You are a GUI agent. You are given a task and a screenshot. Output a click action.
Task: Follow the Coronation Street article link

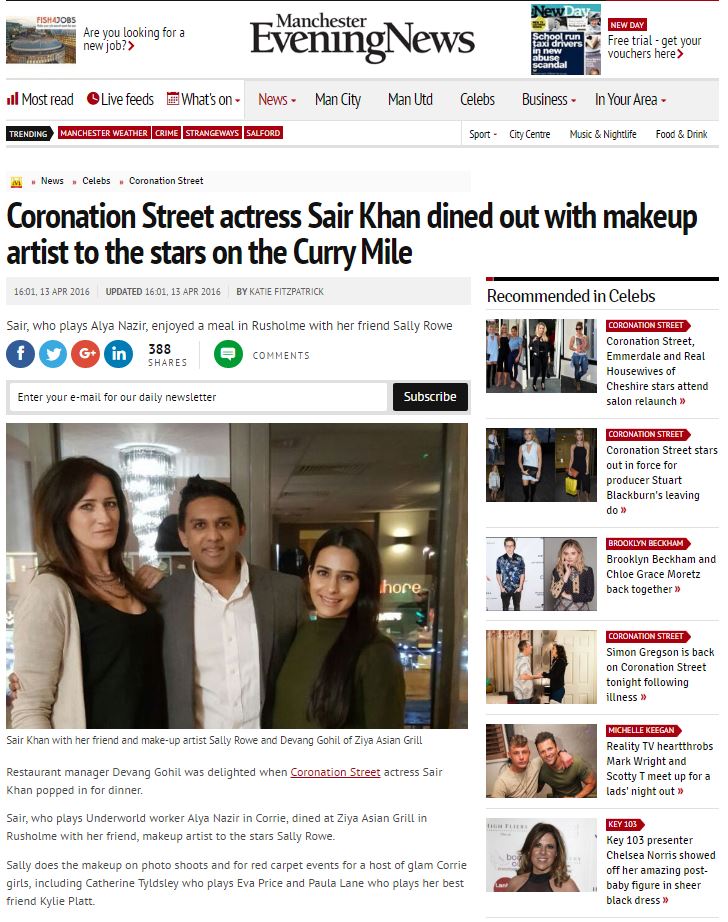(335, 772)
